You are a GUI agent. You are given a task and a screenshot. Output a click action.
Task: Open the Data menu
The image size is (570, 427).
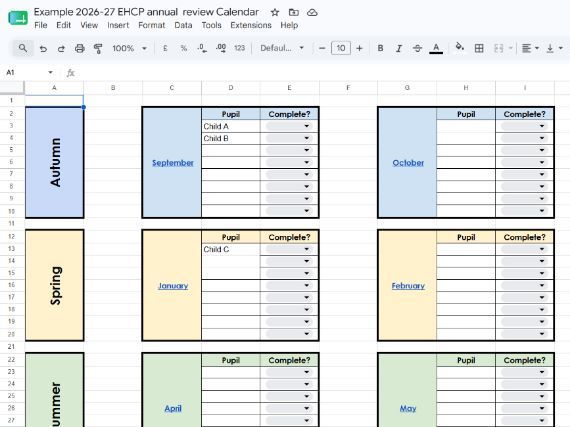[x=183, y=25]
